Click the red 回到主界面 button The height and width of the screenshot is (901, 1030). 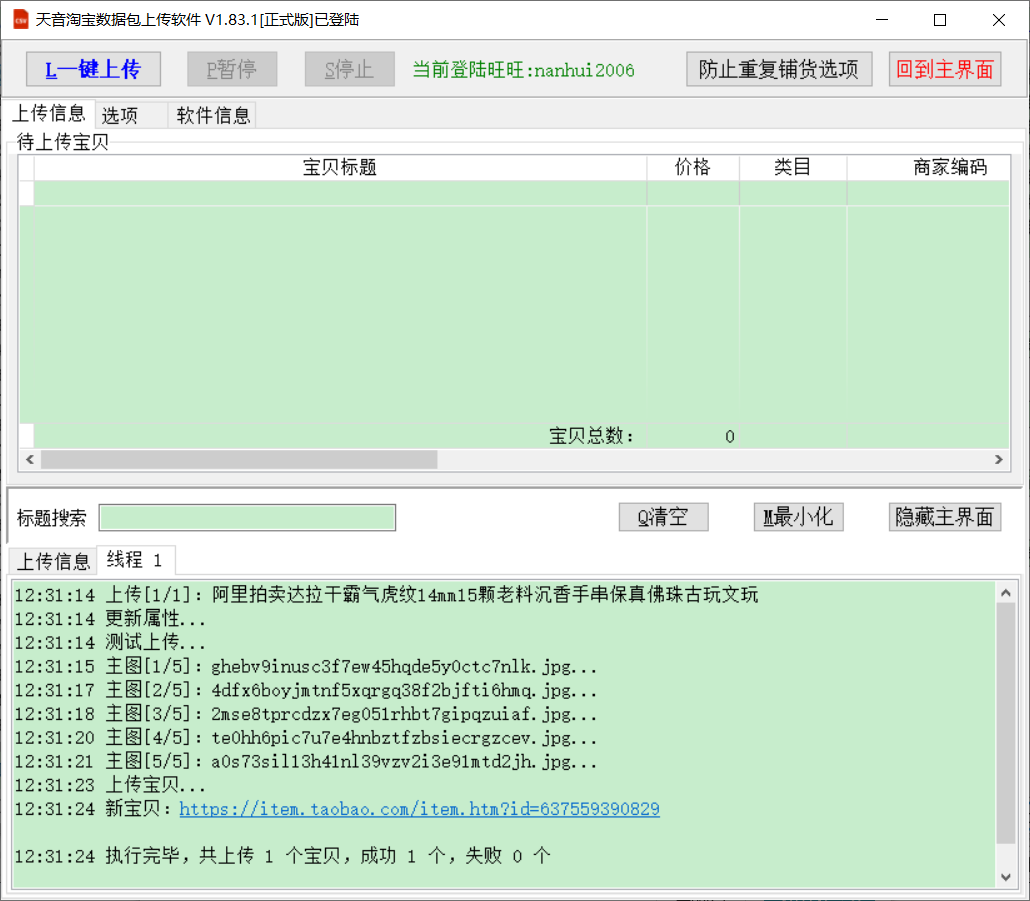[945, 69]
